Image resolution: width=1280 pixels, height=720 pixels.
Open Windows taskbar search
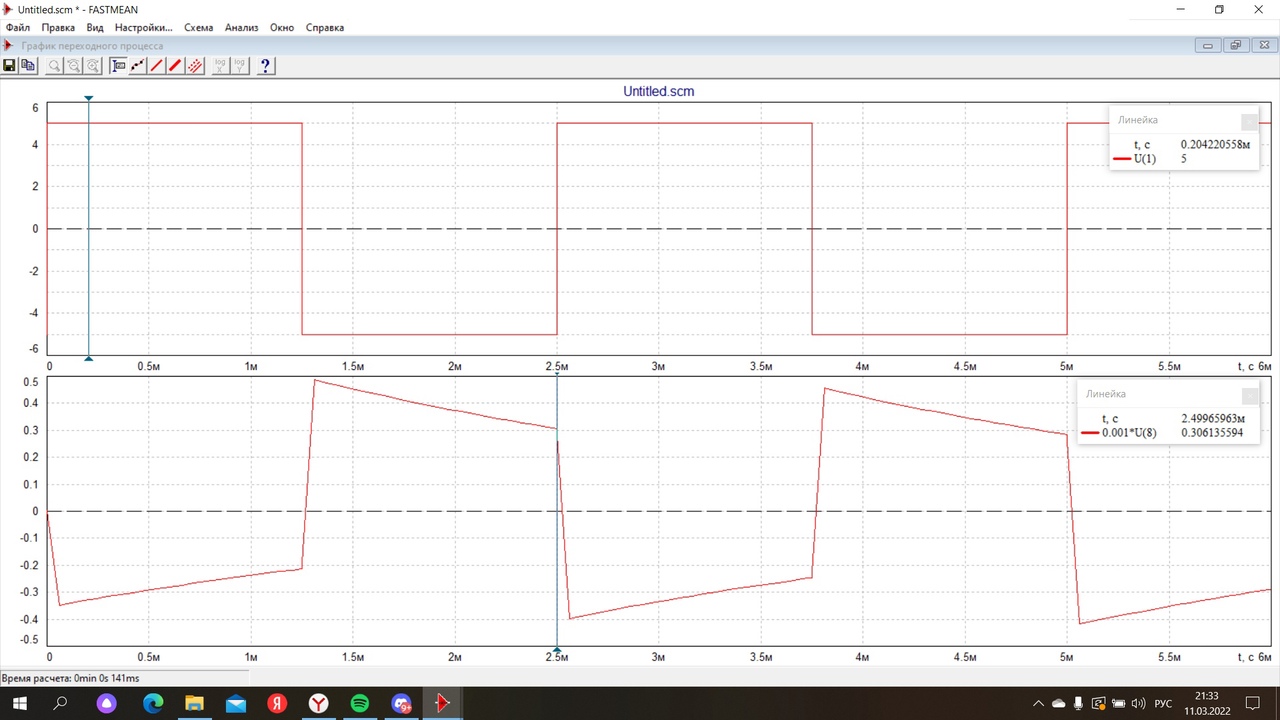click(60, 704)
